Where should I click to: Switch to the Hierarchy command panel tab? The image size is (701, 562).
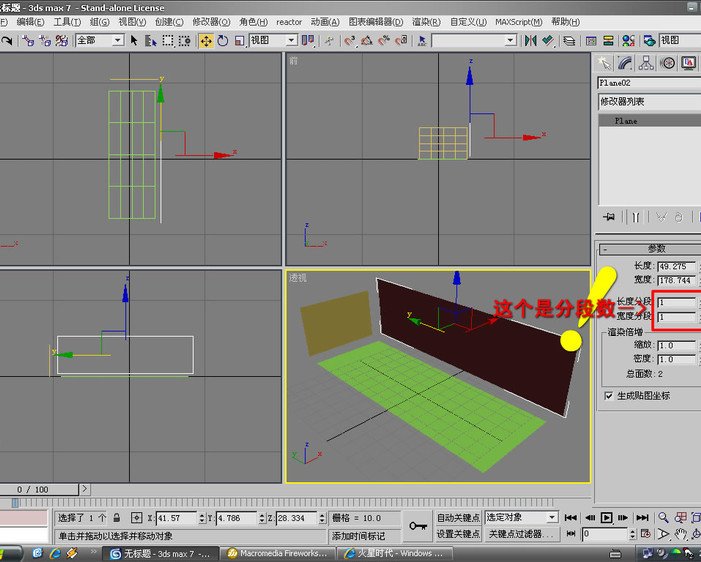(646, 63)
